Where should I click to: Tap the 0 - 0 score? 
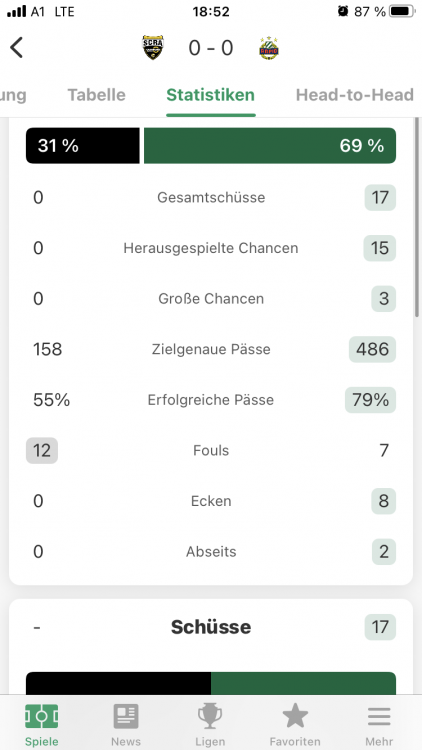click(211, 48)
